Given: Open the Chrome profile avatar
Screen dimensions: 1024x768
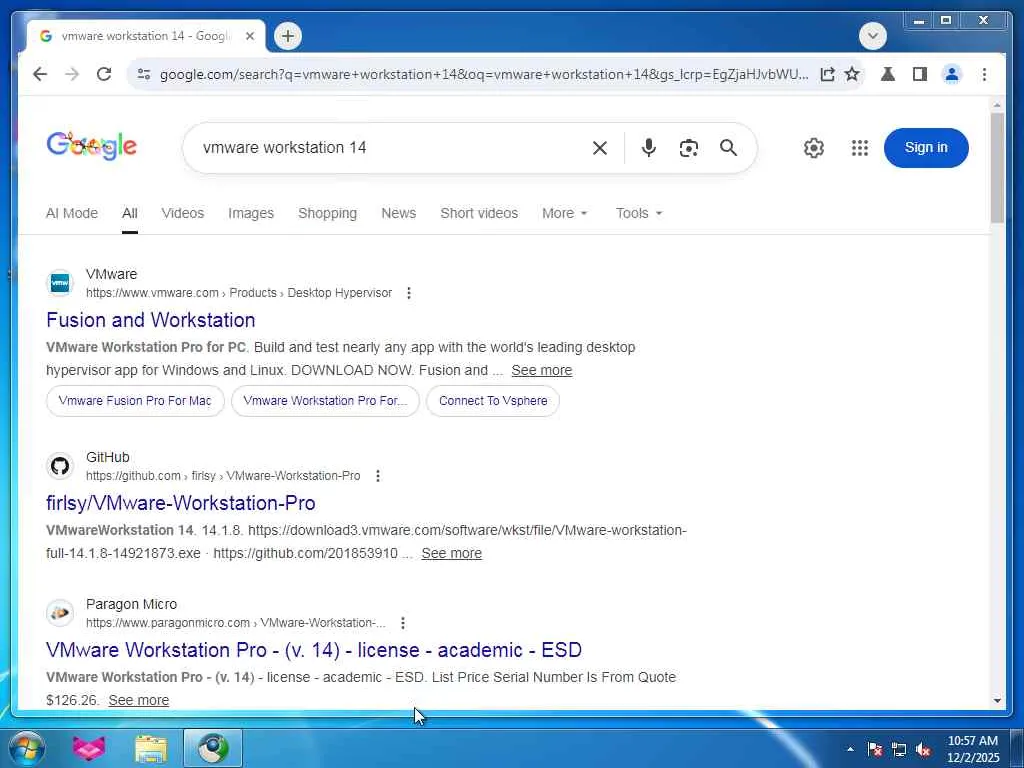Looking at the screenshot, I should (952, 74).
